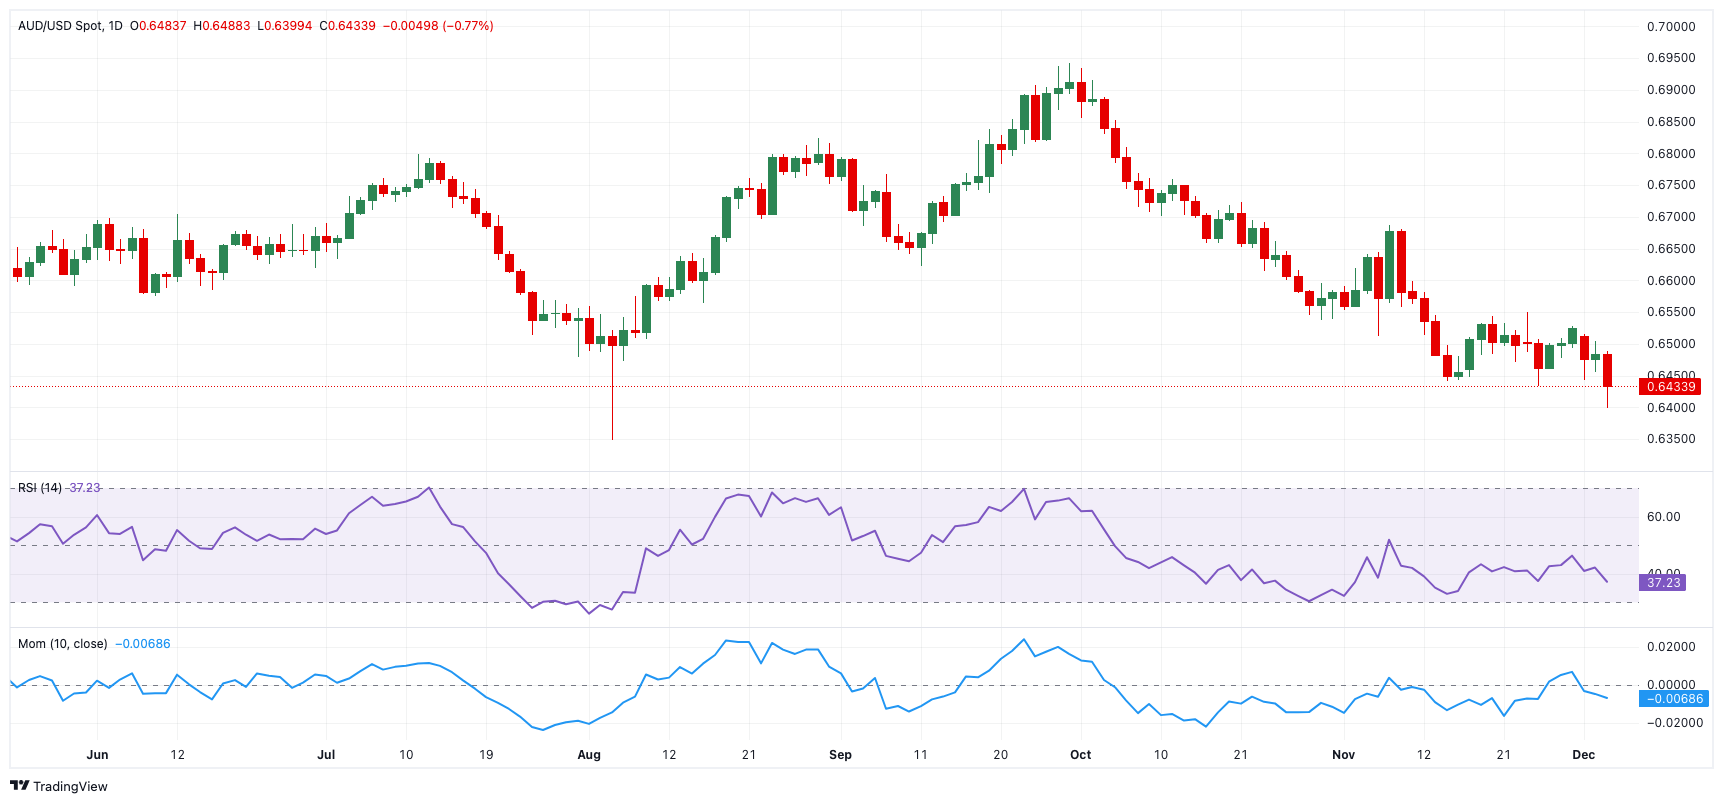Select the Dec label on time axis
1723x803 pixels.
[x=1583, y=755]
